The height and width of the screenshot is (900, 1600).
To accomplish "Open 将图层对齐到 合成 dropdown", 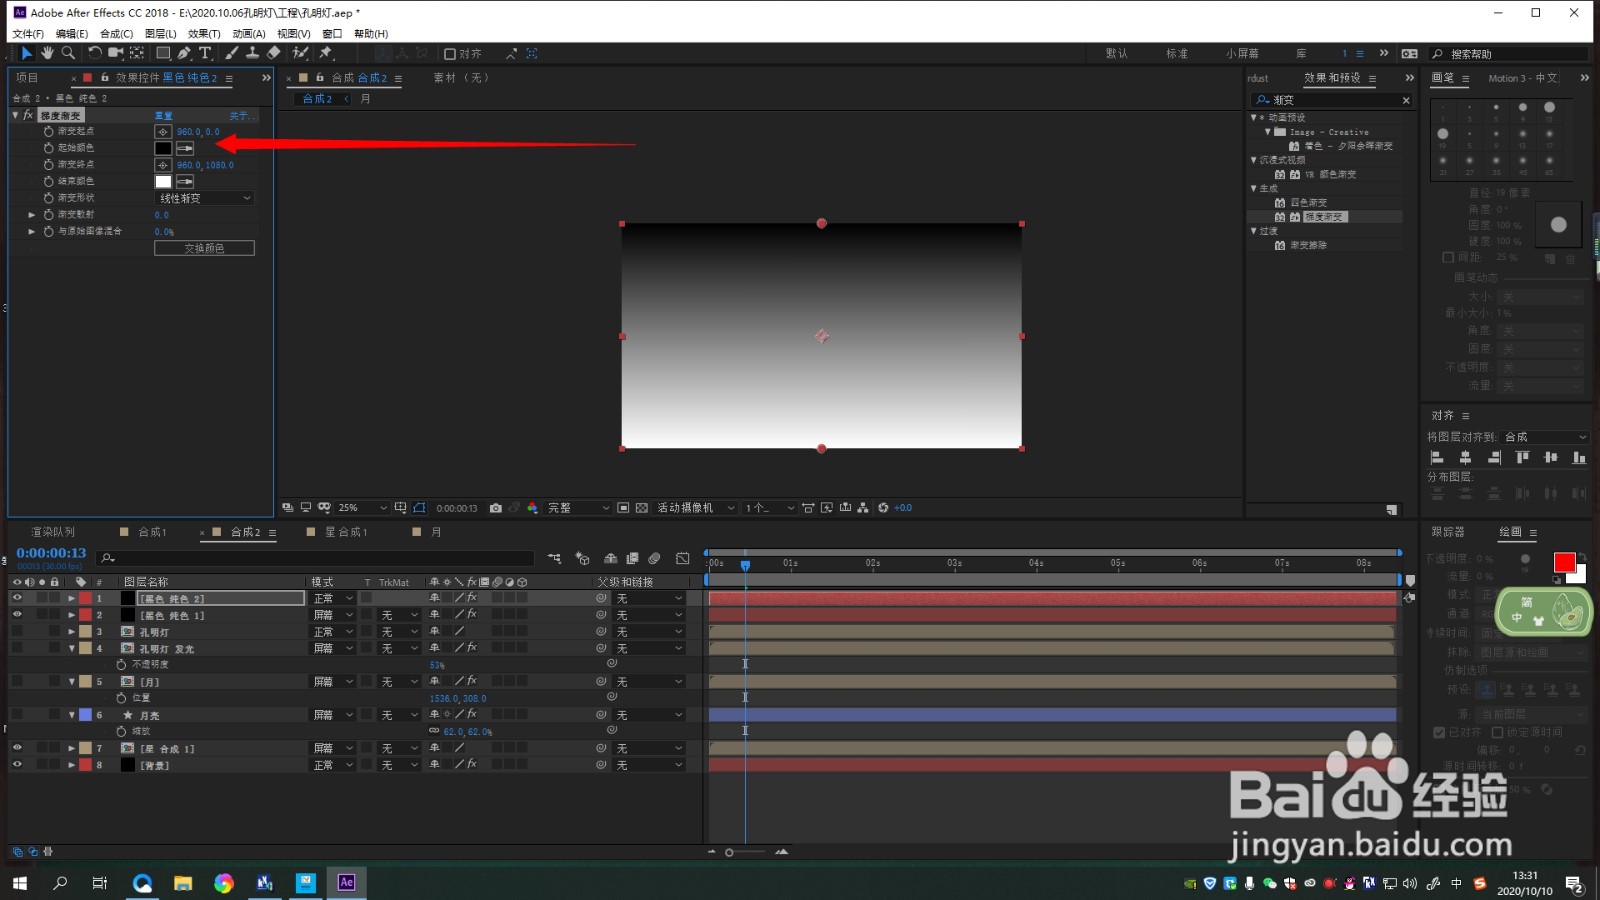I will coord(1546,437).
